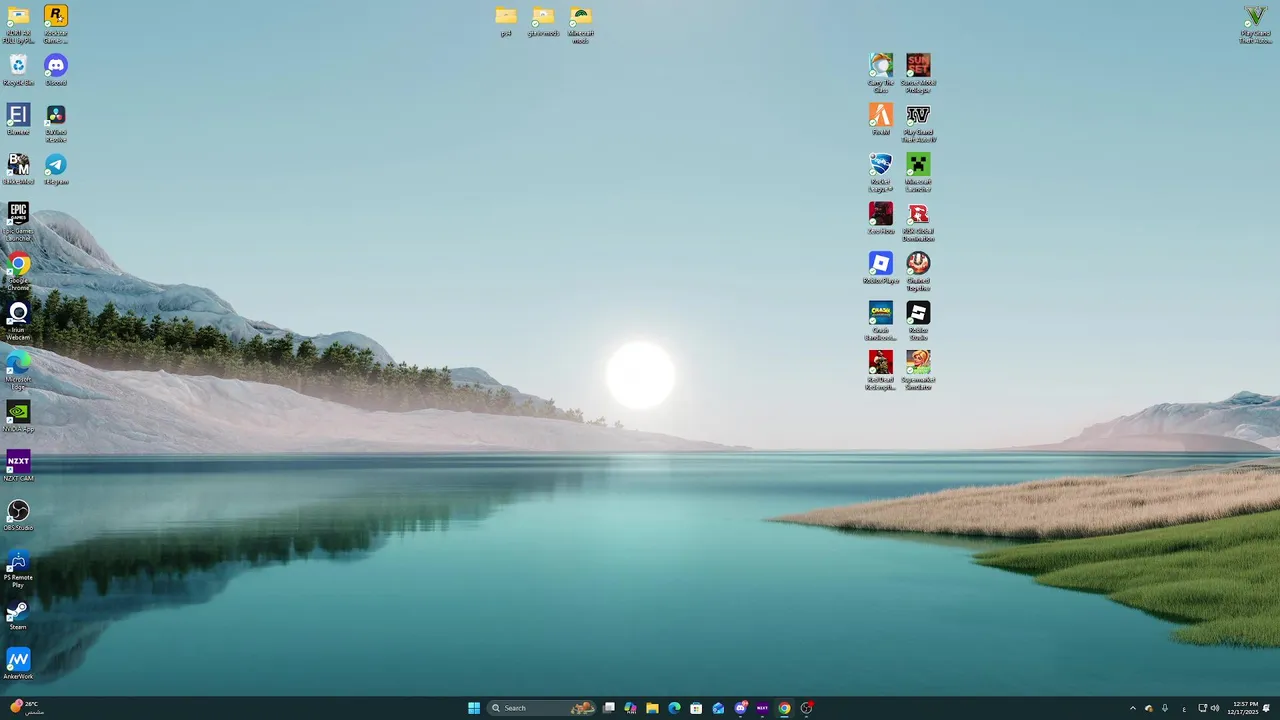Select the PS Remote Play icon

point(18,568)
